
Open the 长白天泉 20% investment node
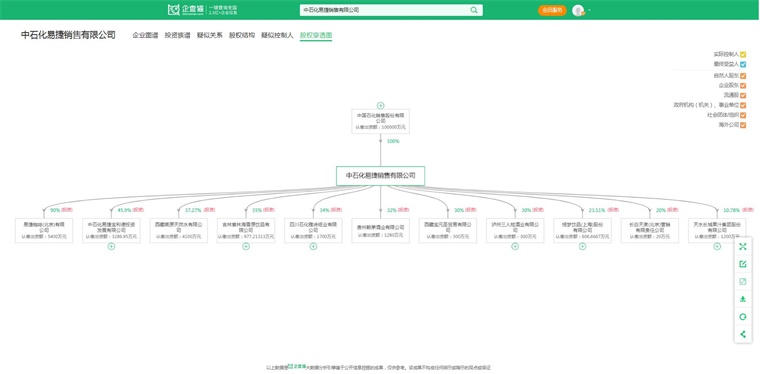(x=649, y=230)
